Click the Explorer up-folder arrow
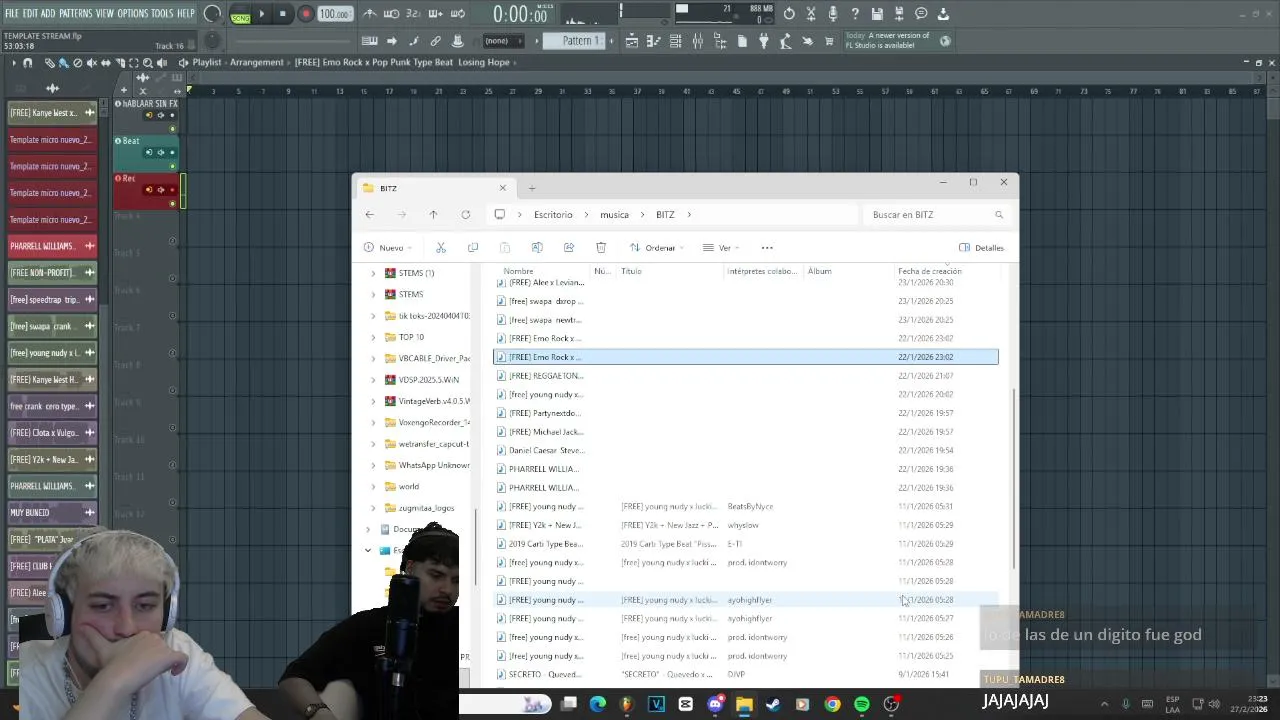 433,214
